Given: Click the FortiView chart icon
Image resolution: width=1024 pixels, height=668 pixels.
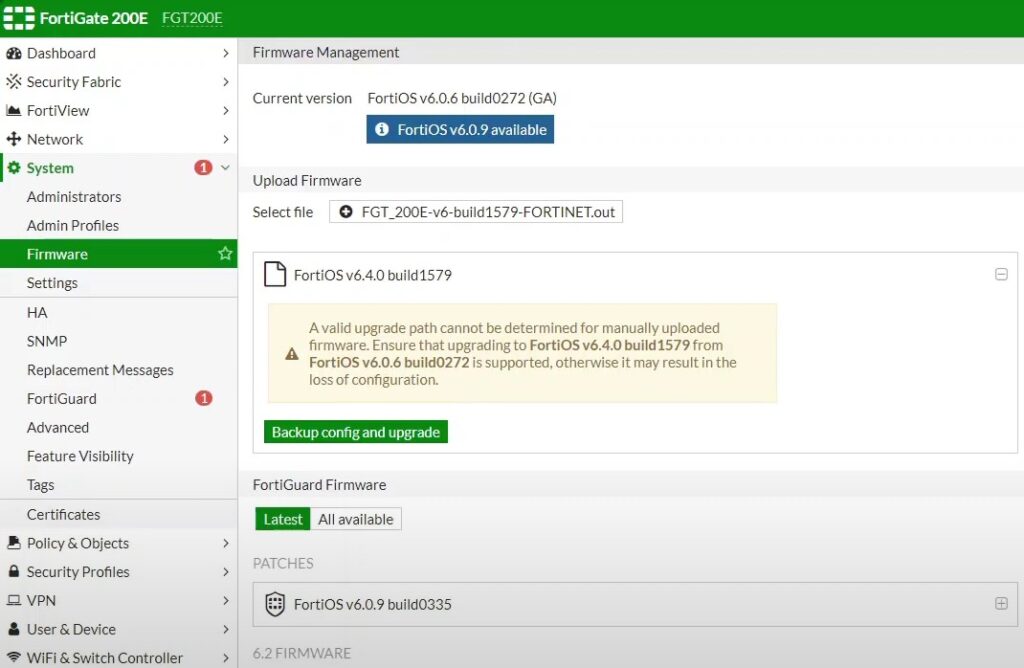Looking at the screenshot, I should (14, 110).
